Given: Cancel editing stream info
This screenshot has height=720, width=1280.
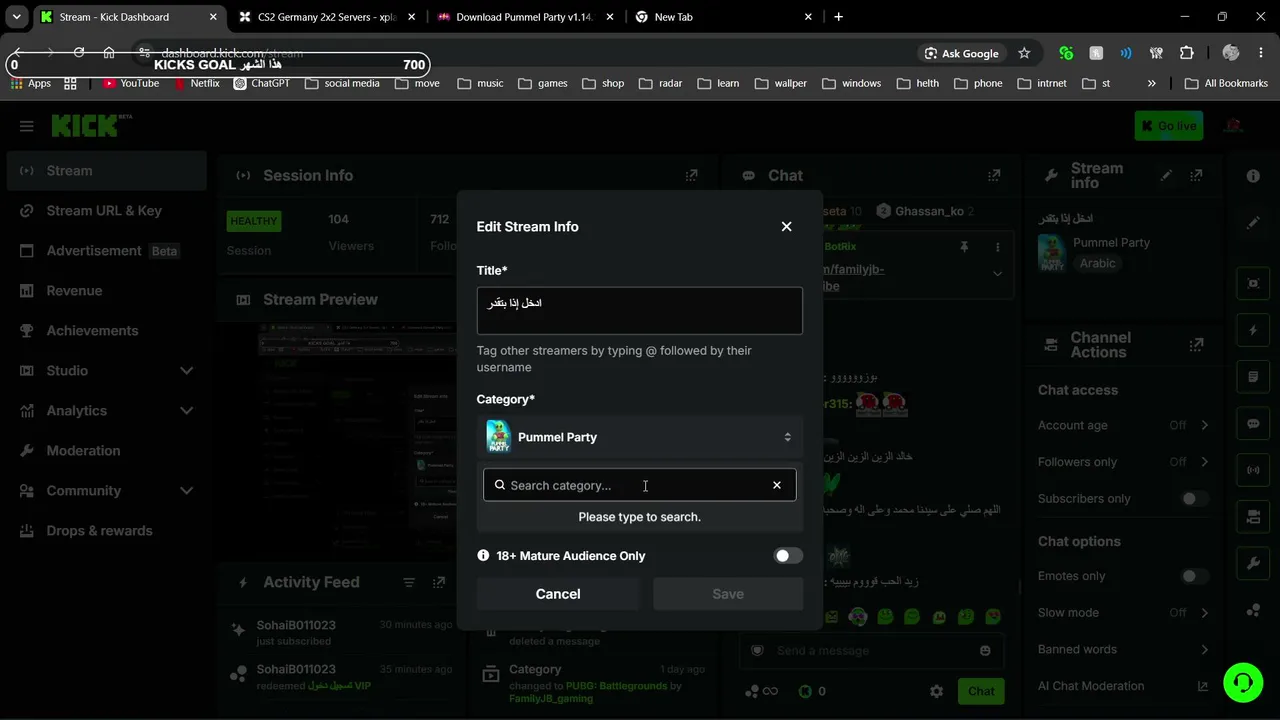Looking at the screenshot, I should click(558, 594).
